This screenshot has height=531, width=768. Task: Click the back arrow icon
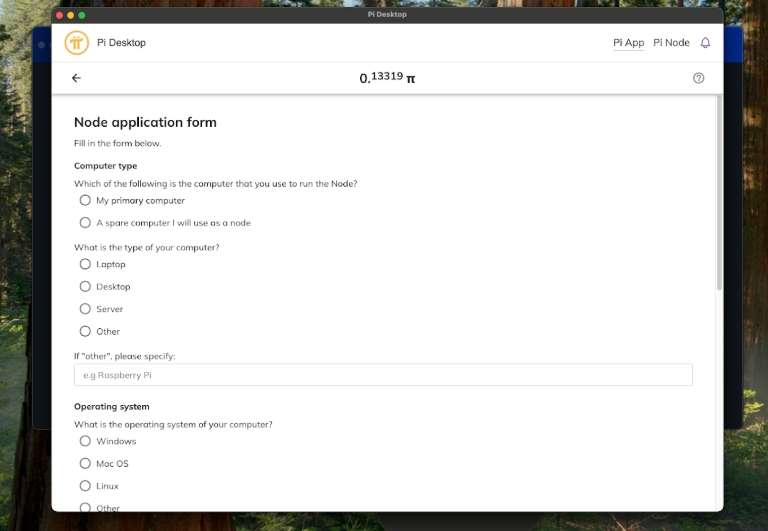tap(77, 78)
